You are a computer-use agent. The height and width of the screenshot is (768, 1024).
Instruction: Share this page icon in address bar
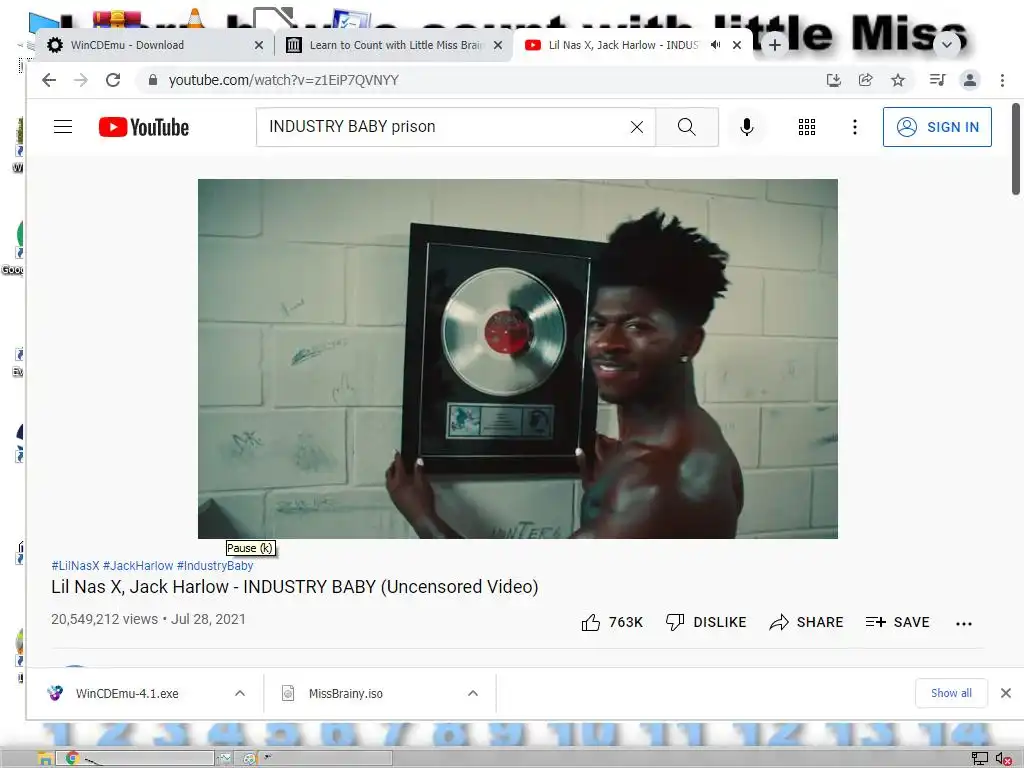click(865, 80)
